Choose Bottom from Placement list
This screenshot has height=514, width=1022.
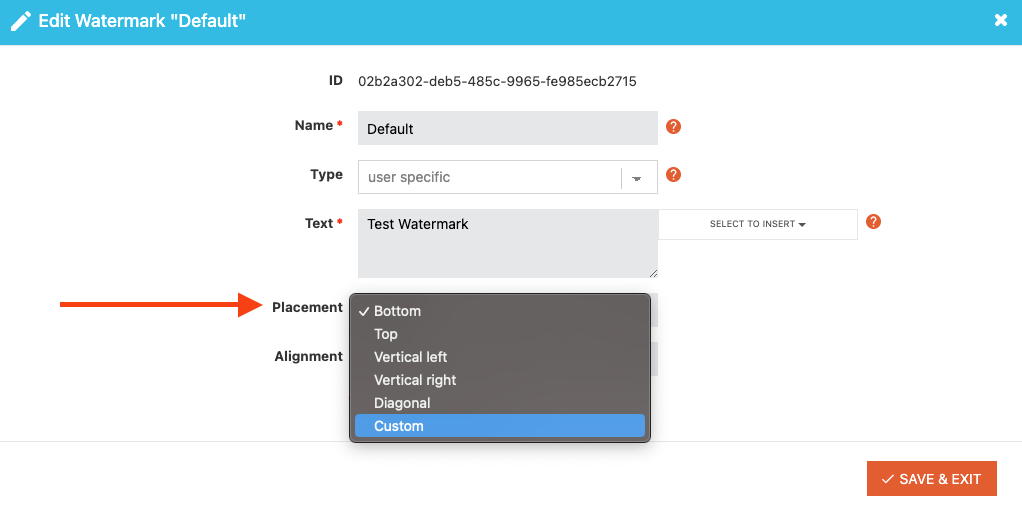(500, 311)
